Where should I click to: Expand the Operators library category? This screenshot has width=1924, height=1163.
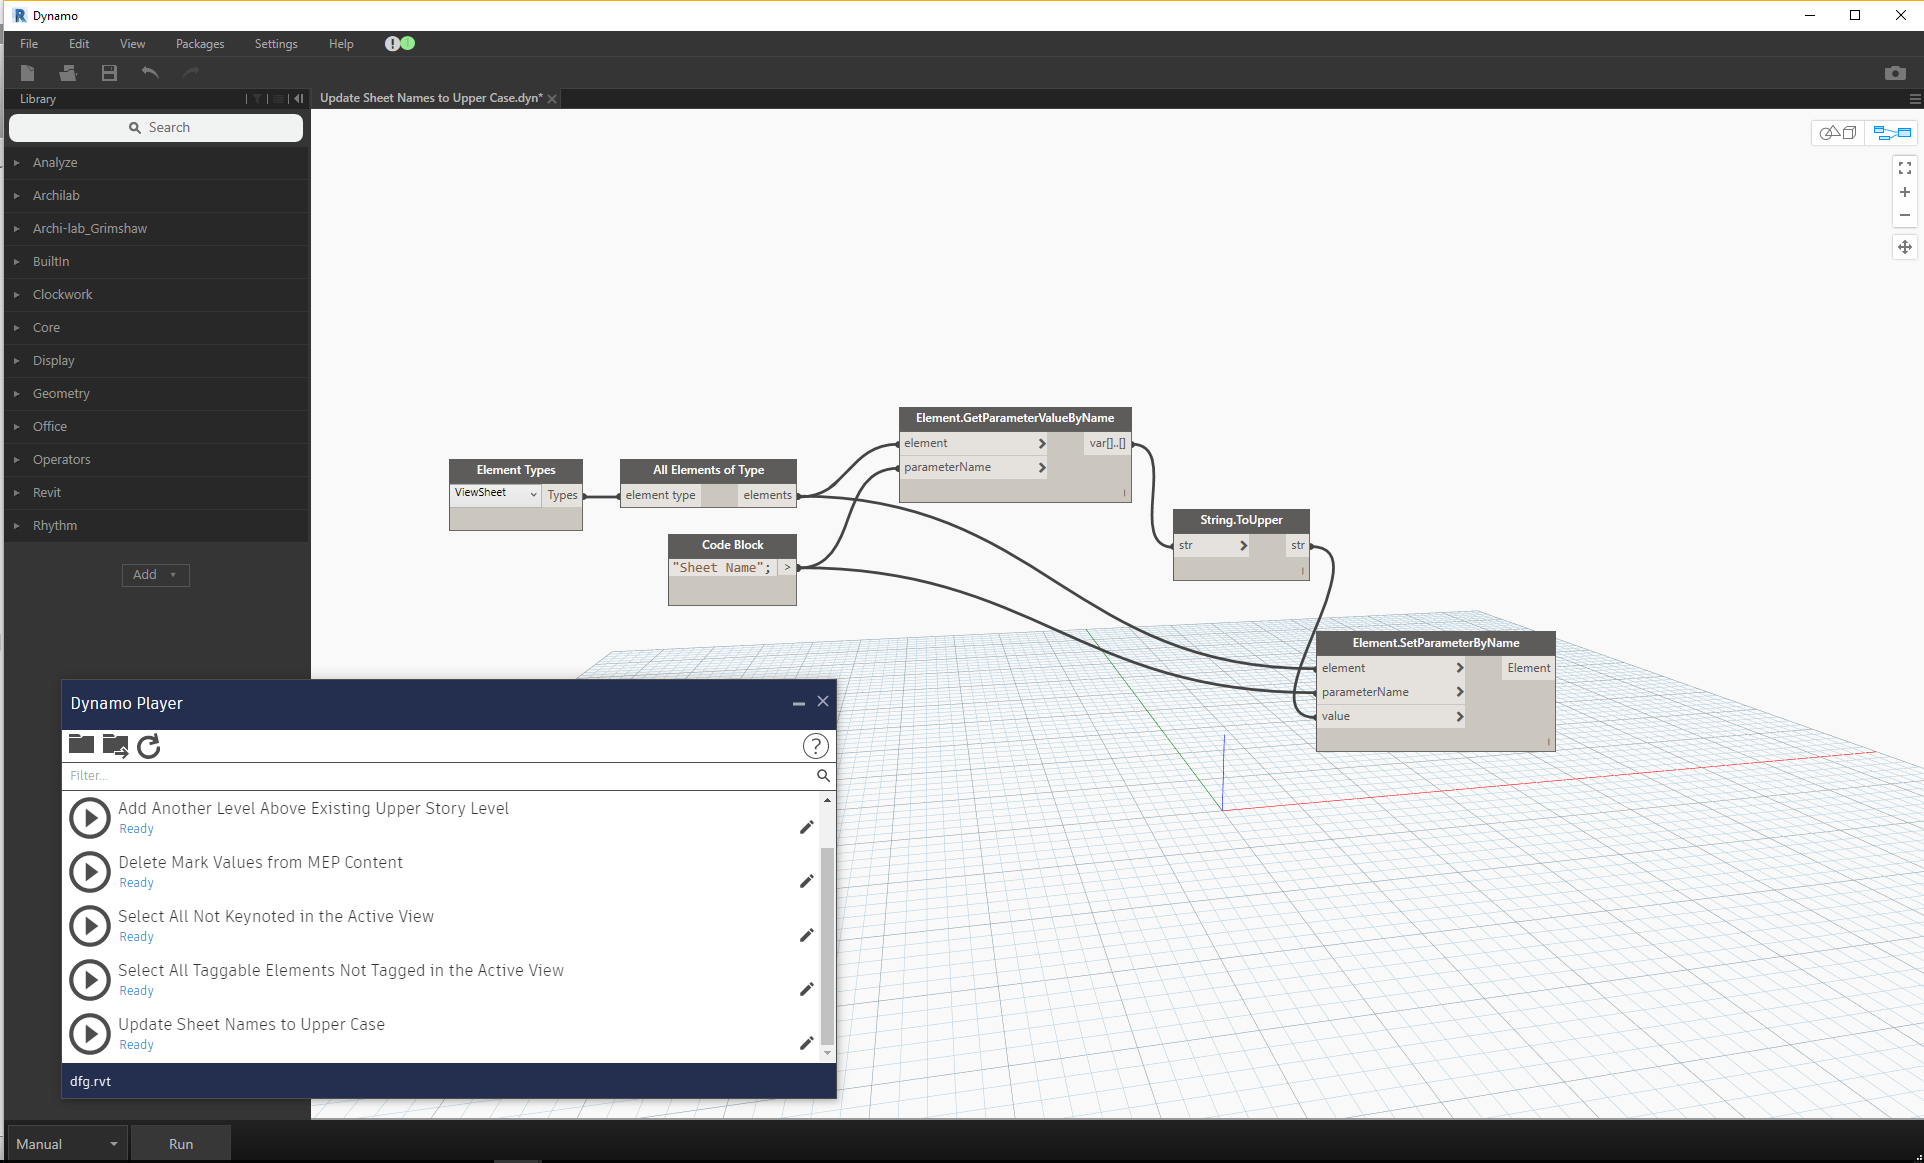click(x=156, y=460)
